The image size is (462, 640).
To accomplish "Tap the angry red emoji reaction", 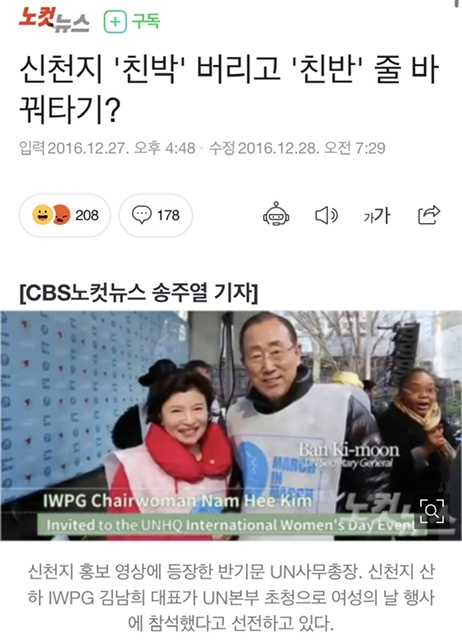I will [x=61, y=215].
